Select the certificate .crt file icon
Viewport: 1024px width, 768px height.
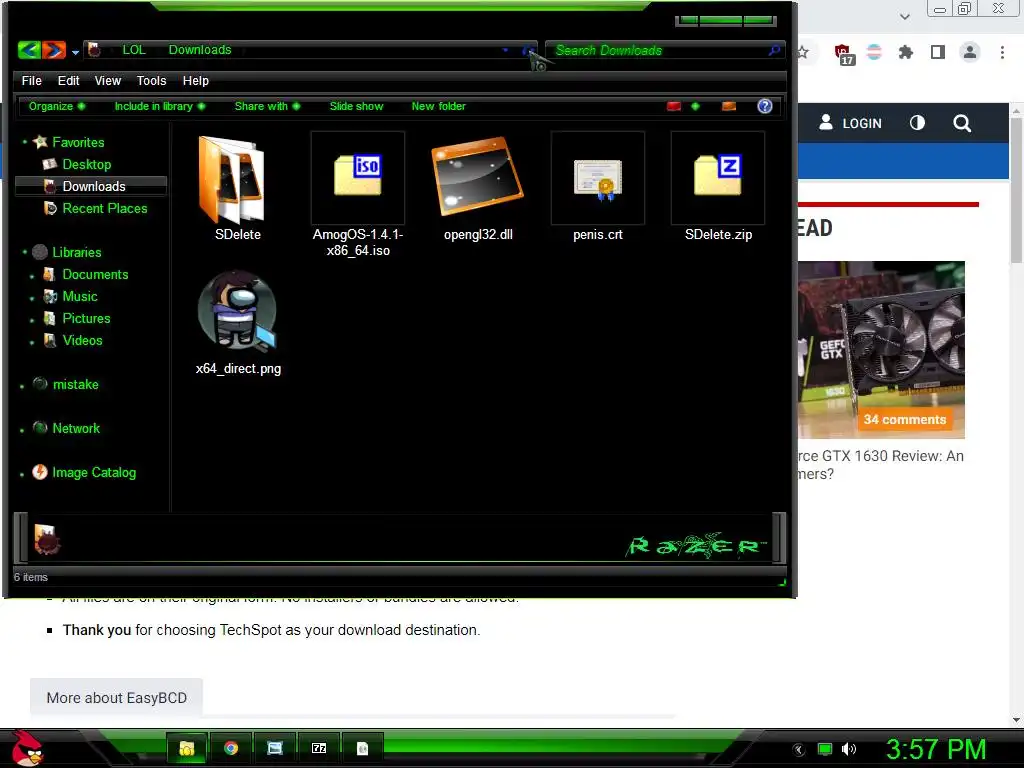598,178
